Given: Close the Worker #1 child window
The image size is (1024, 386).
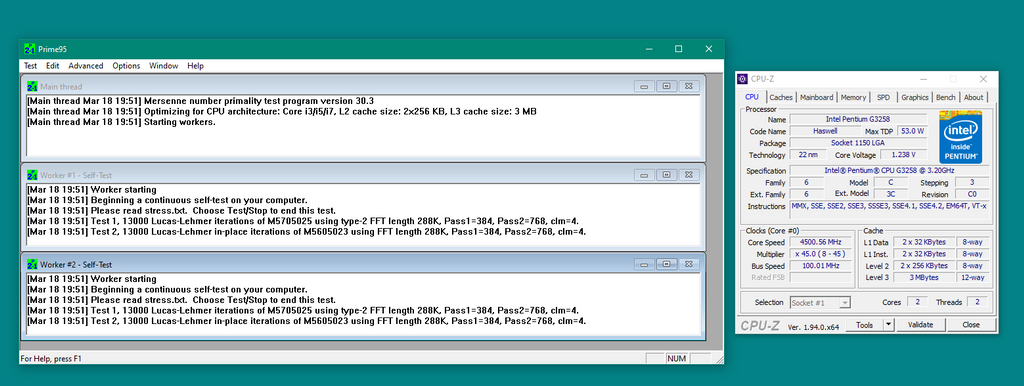Looking at the screenshot, I should [688, 175].
